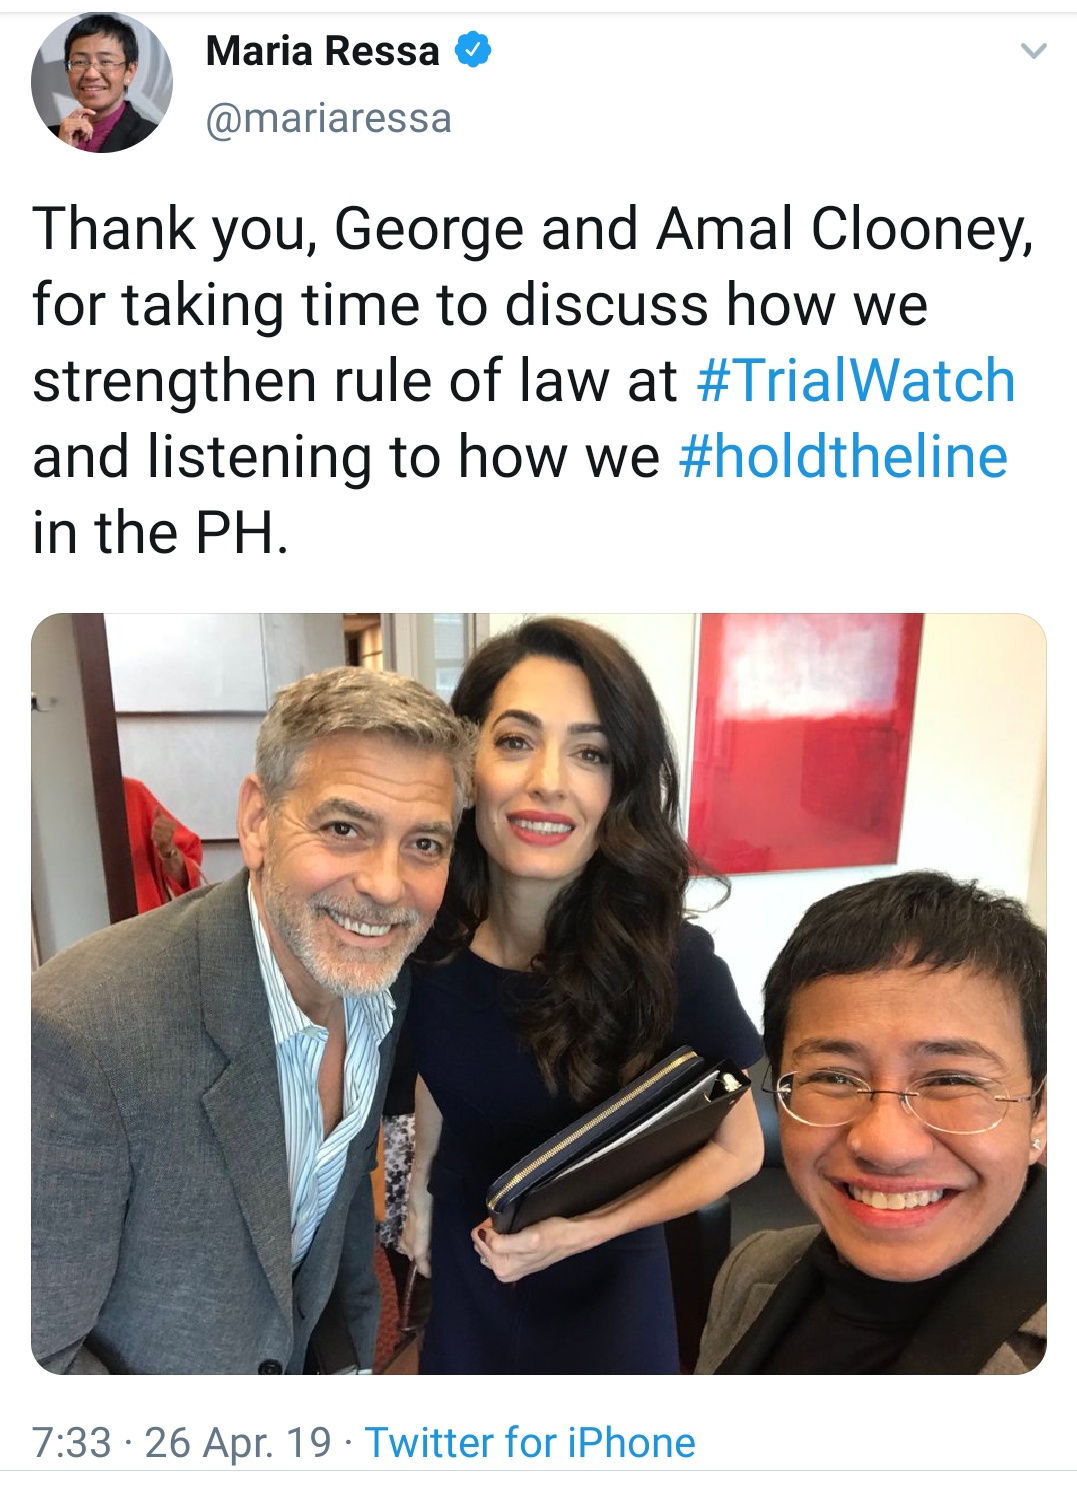The width and height of the screenshot is (1077, 1487).
Task: Click the closing words "in the PH."
Action: point(160,533)
